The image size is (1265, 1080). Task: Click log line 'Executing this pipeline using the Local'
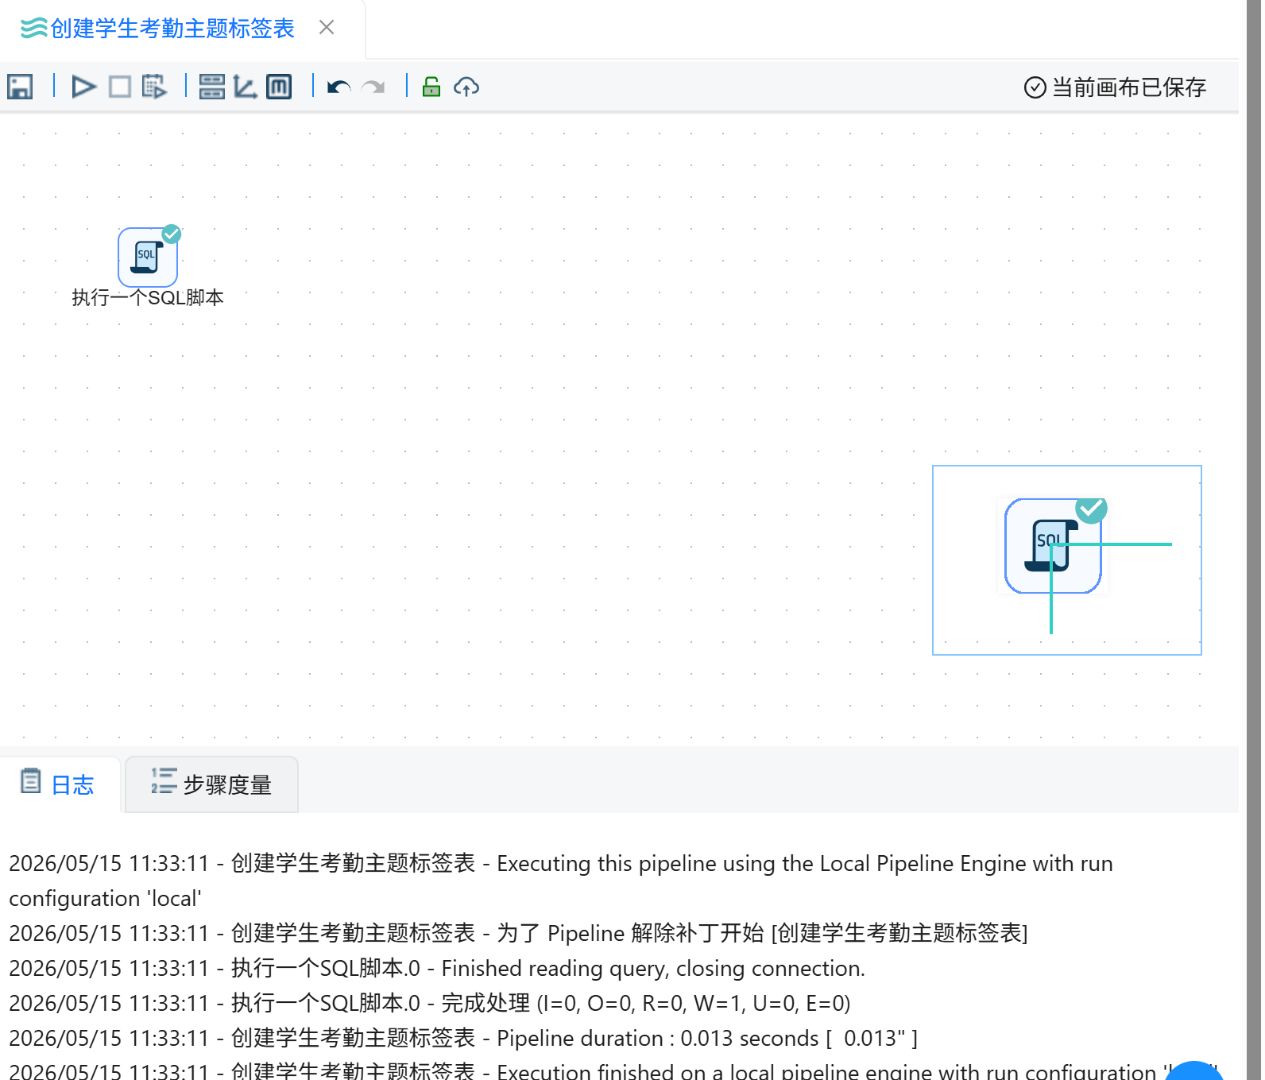pos(561,880)
